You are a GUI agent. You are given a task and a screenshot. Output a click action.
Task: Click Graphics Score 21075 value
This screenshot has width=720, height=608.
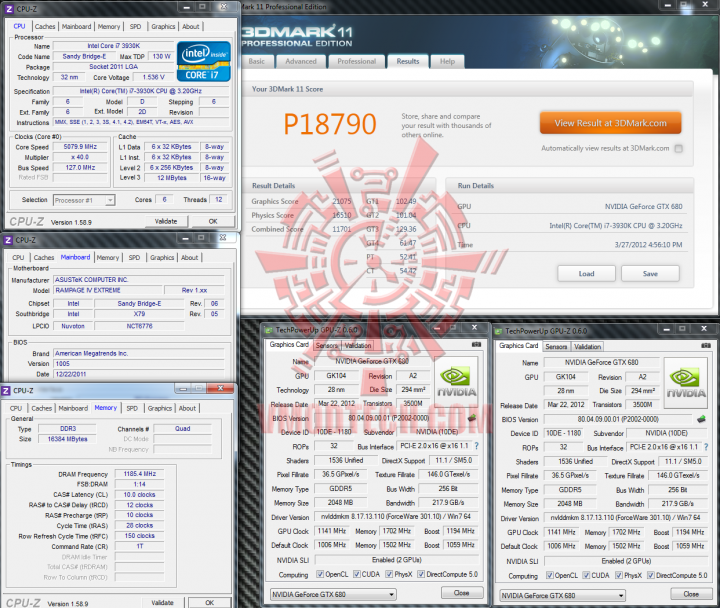tap(342, 201)
